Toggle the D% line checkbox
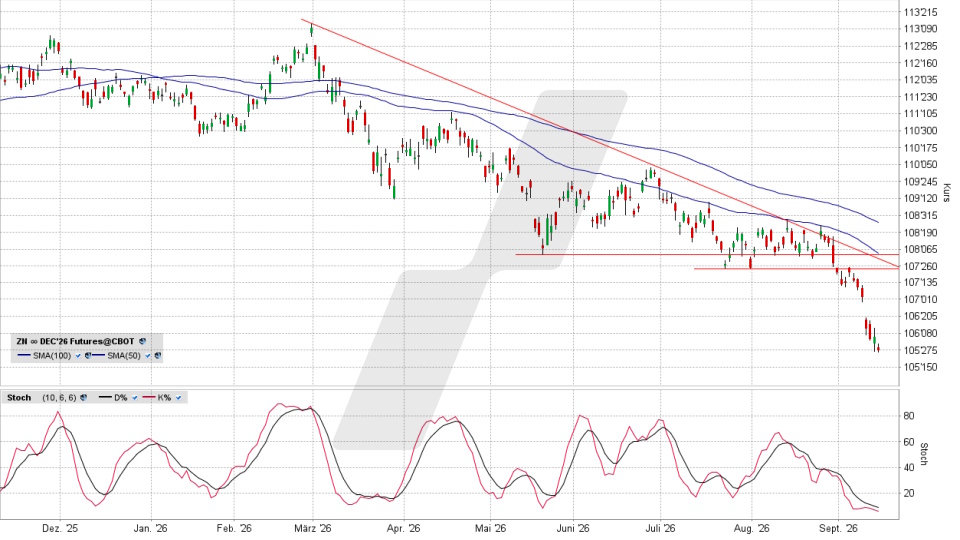This screenshot has height=540, width=960. [x=135, y=398]
